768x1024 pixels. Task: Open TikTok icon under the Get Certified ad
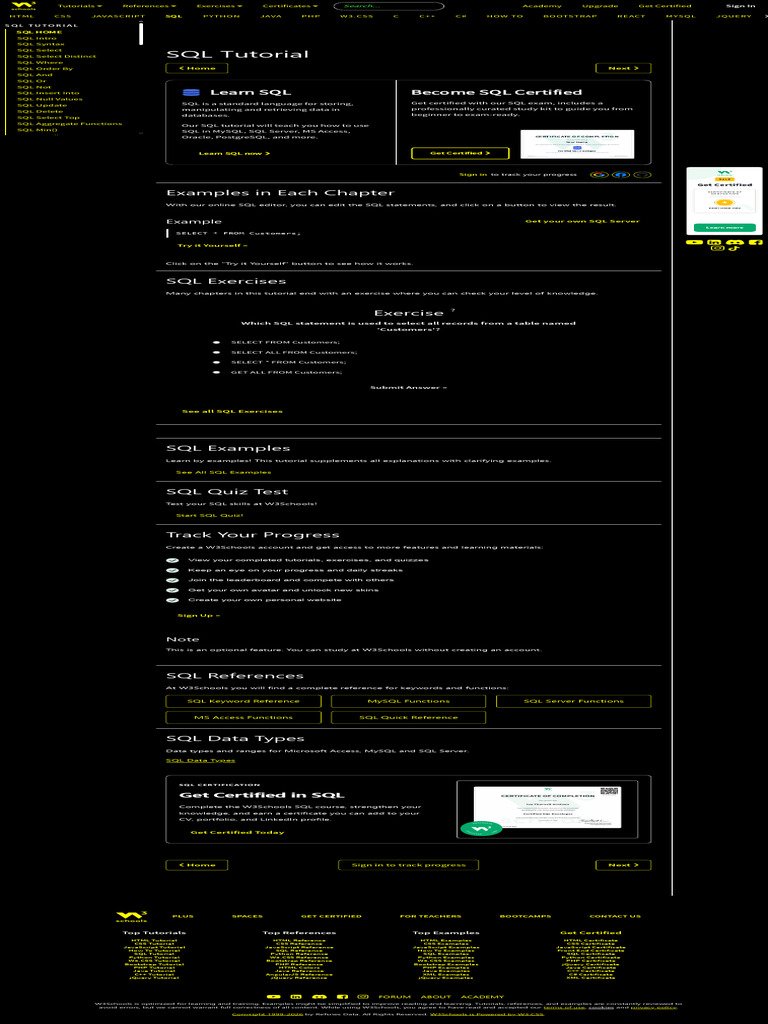(733, 248)
